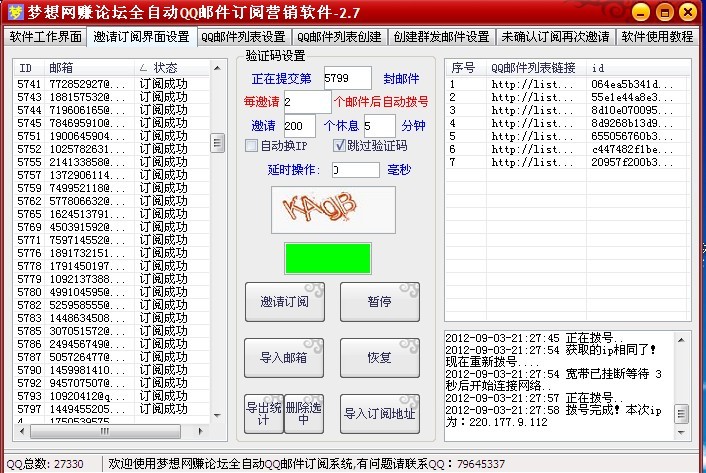Open the 软件使用教程 tab
This screenshot has height=473, width=706.
(x=657, y=37)
